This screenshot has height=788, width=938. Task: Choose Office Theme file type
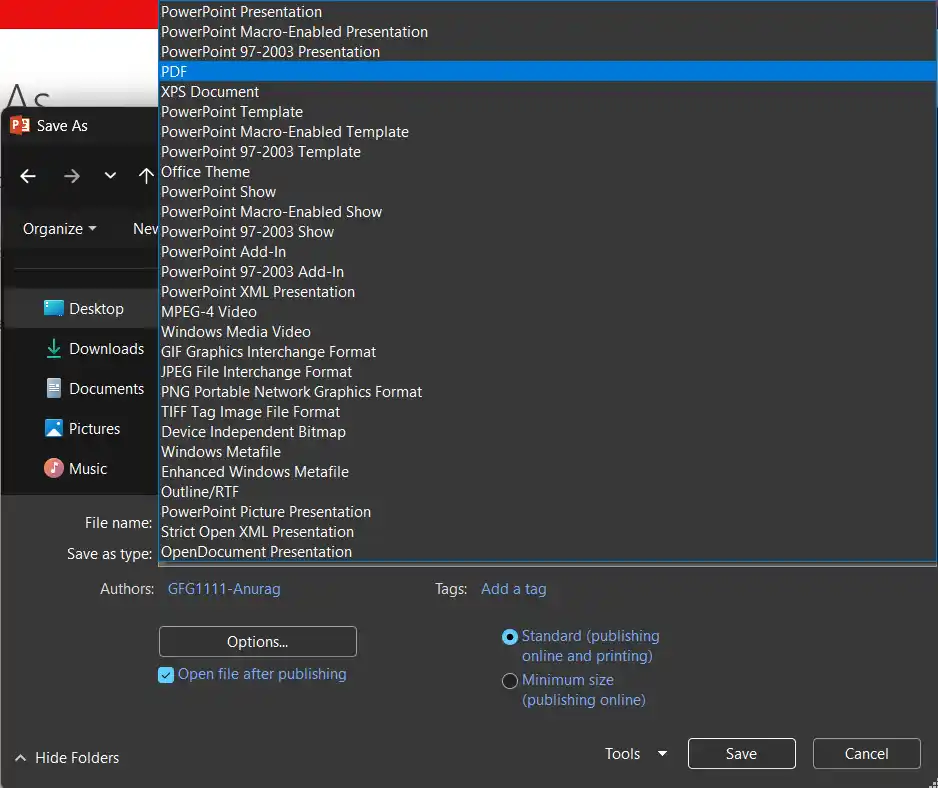pyautogui.click(x=547, y=172)
